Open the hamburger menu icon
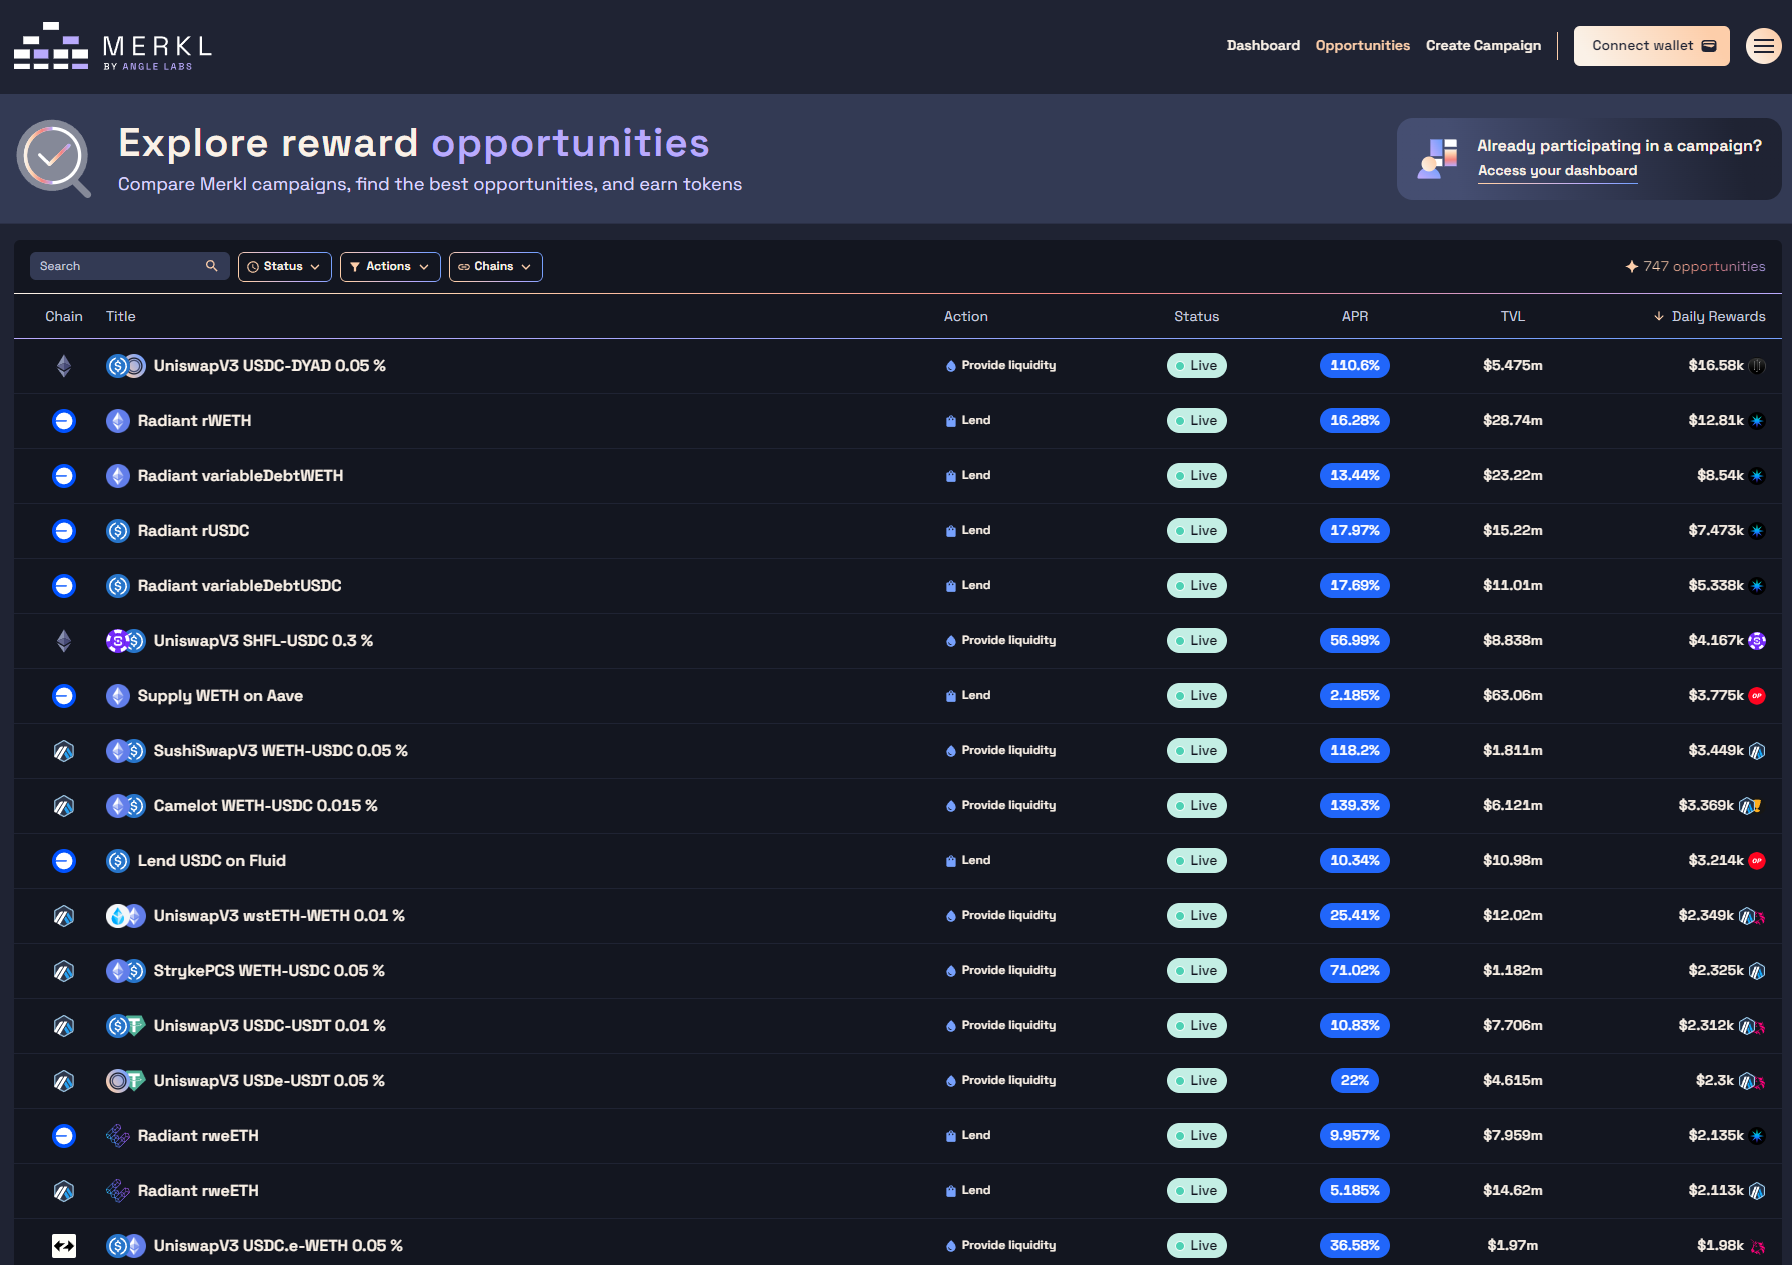The width and height of the screenshot is (1792, 1265). point(1763,46)
